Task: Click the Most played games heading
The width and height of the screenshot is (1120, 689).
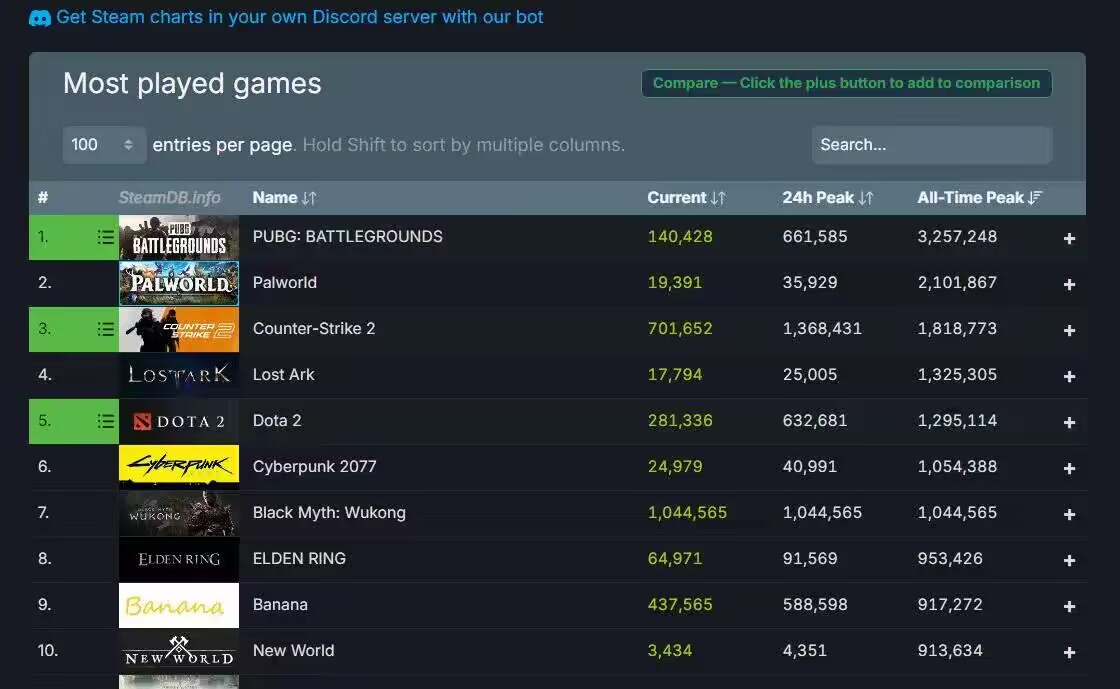Action: [192, 84]
